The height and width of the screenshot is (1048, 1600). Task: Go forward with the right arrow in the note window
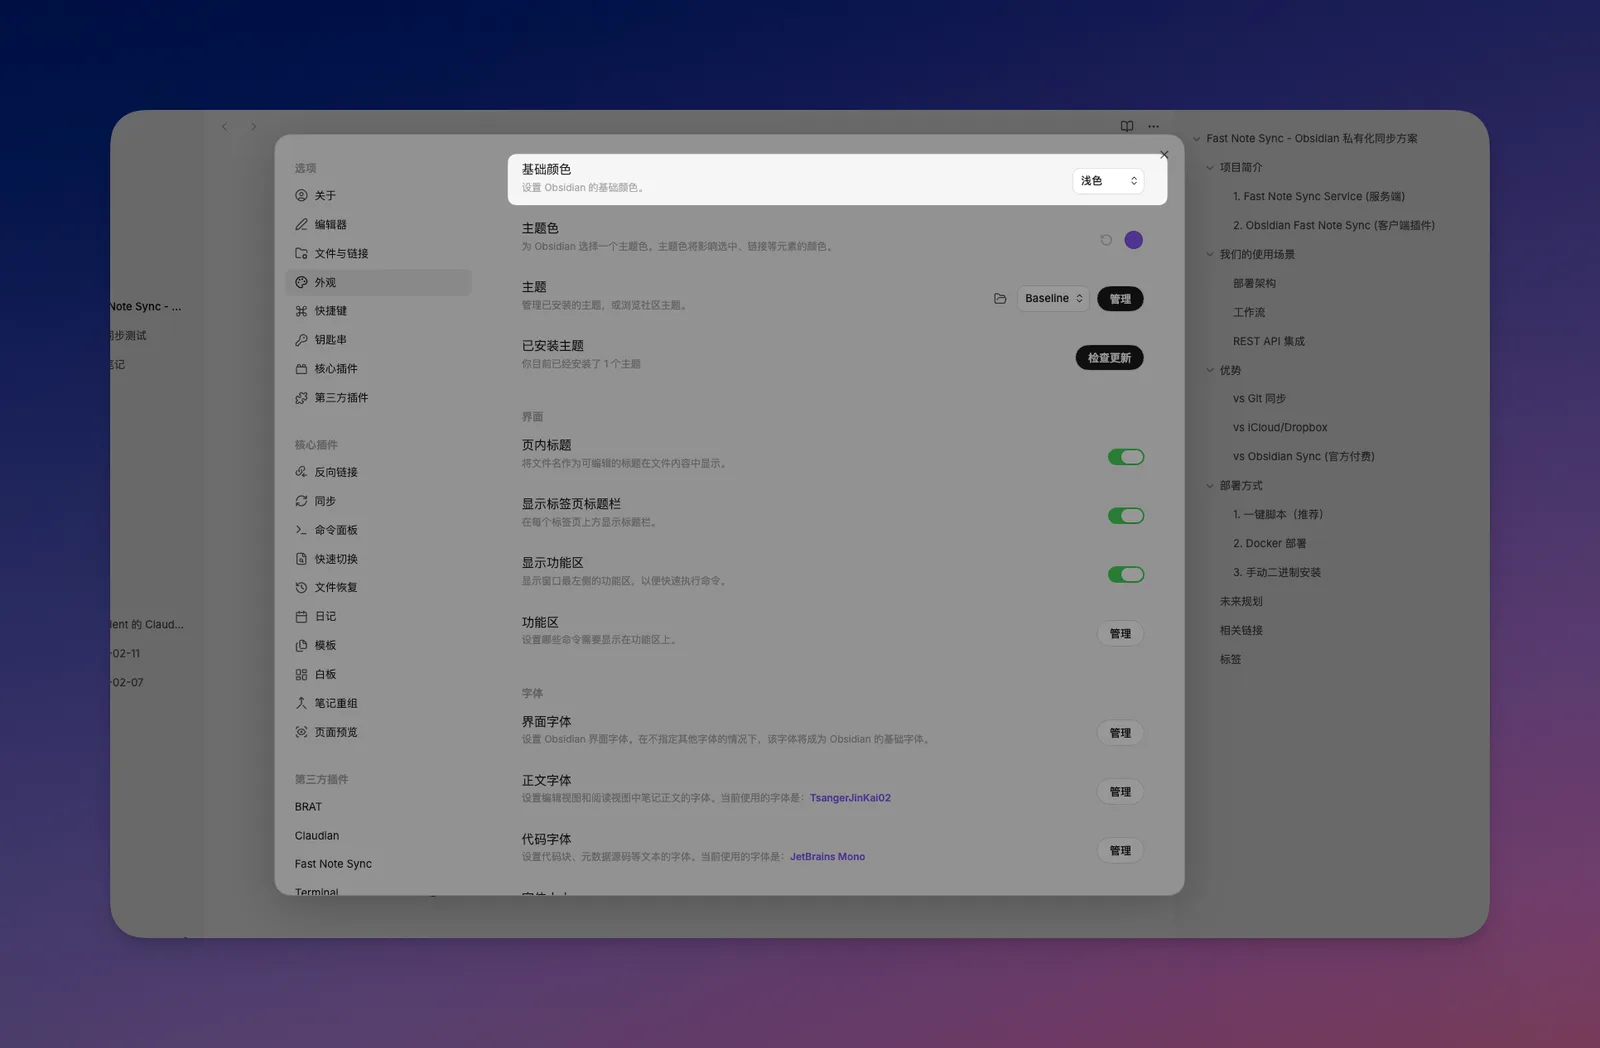pyautogui.click(x=253, y=127)
